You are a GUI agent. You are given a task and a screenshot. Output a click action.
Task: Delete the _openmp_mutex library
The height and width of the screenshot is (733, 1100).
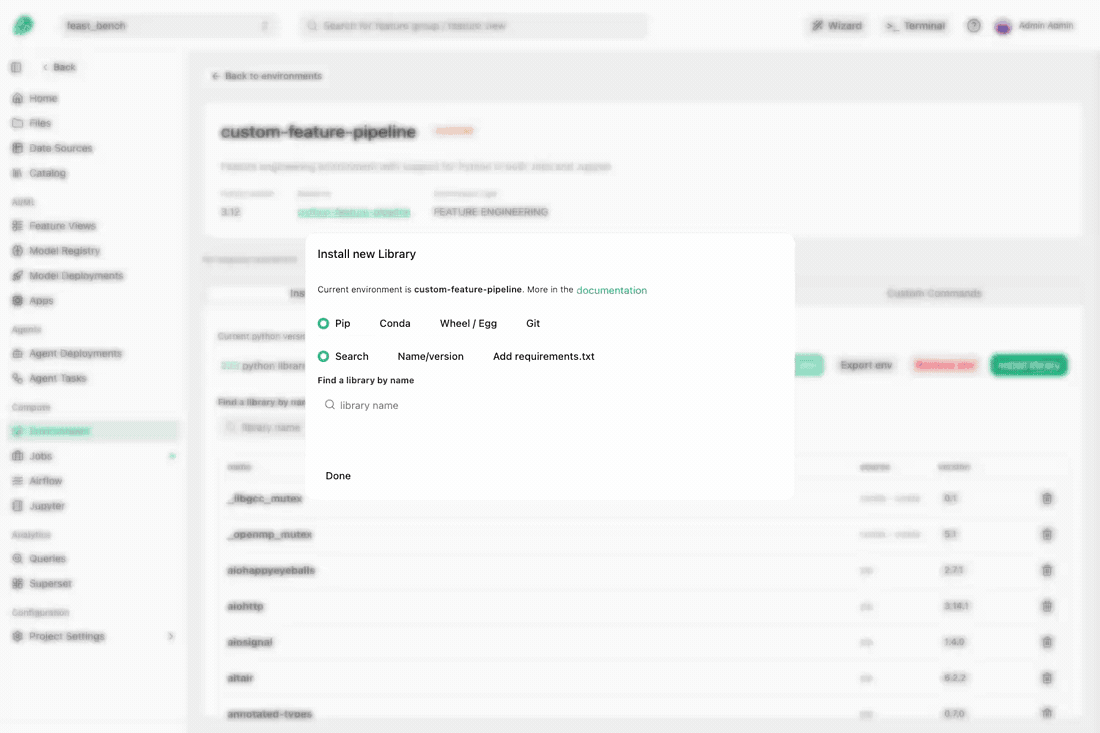1047,534
